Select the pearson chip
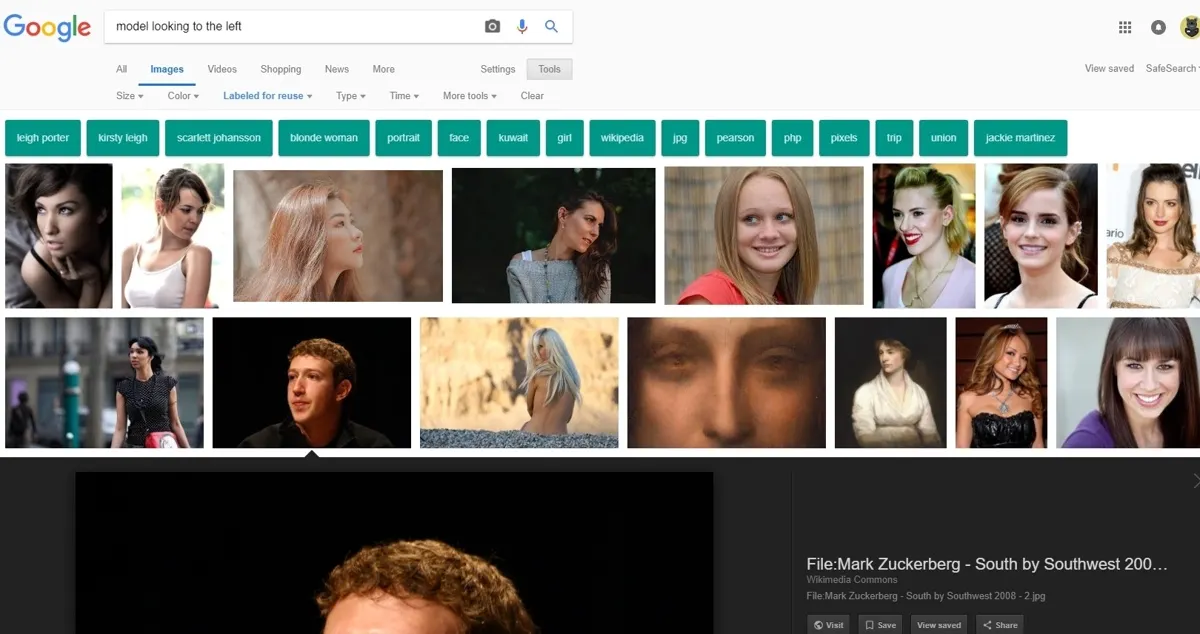This screenshot has width=1200, height=634. point(735,138)
